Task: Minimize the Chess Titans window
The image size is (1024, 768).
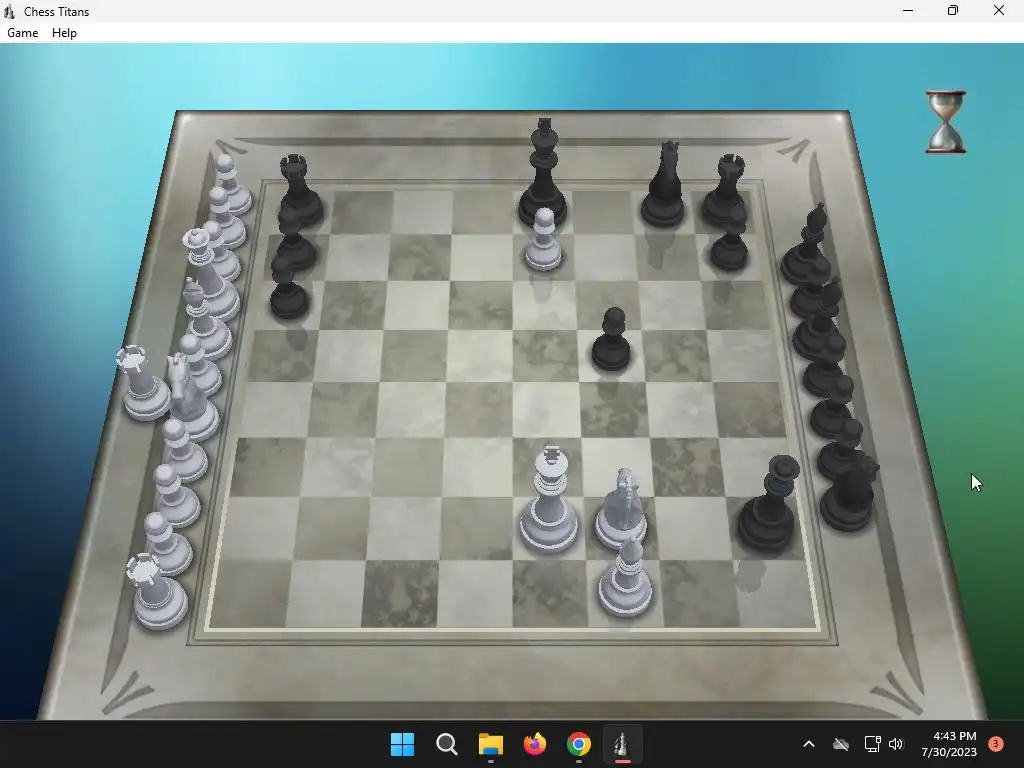Action: [x=908, y=10]
